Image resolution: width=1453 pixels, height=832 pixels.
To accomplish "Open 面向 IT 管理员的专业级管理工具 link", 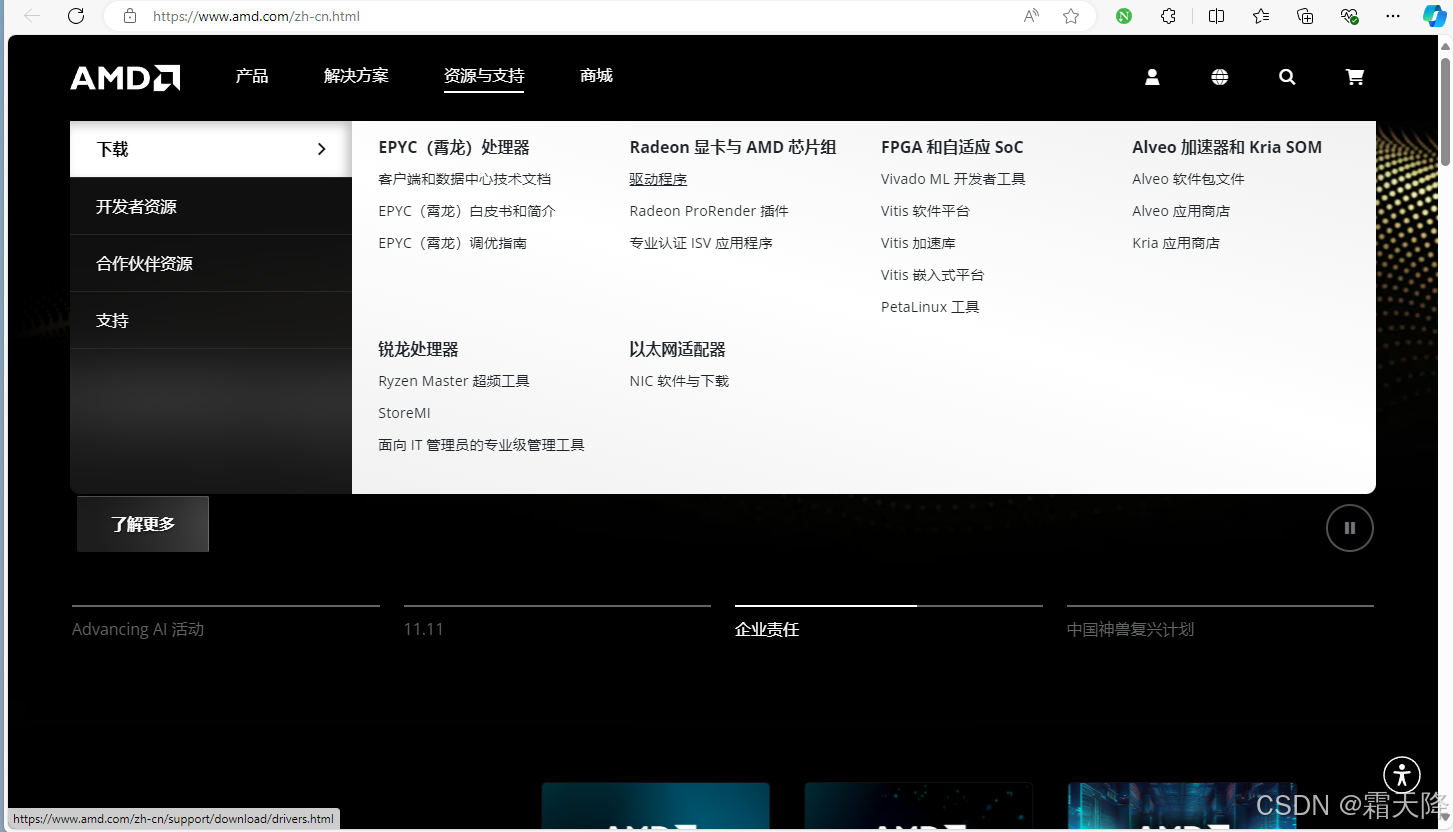I will [481, 445].
